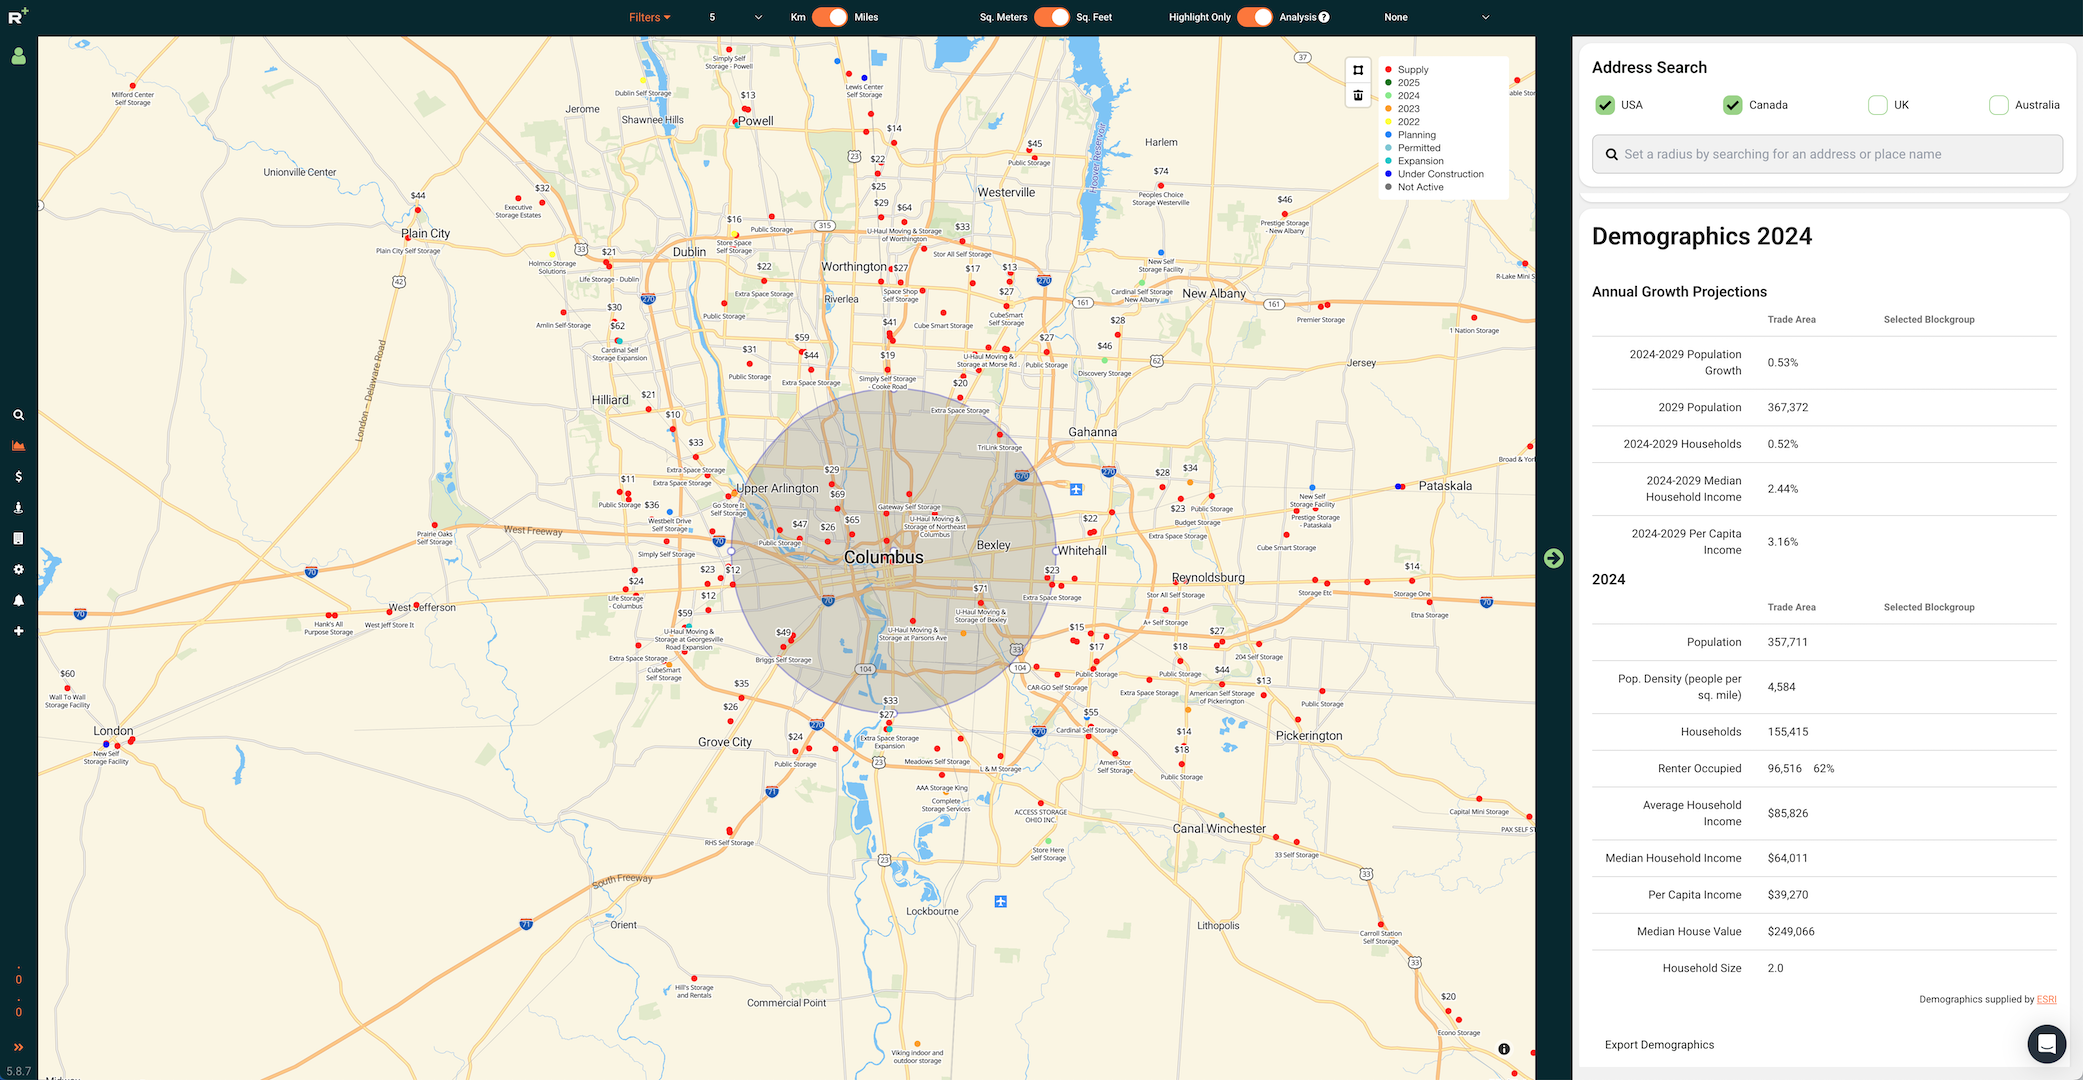Open the radius dropdown showing 5
This screenshot has width=2083, height=1080.
coord(735,17)
